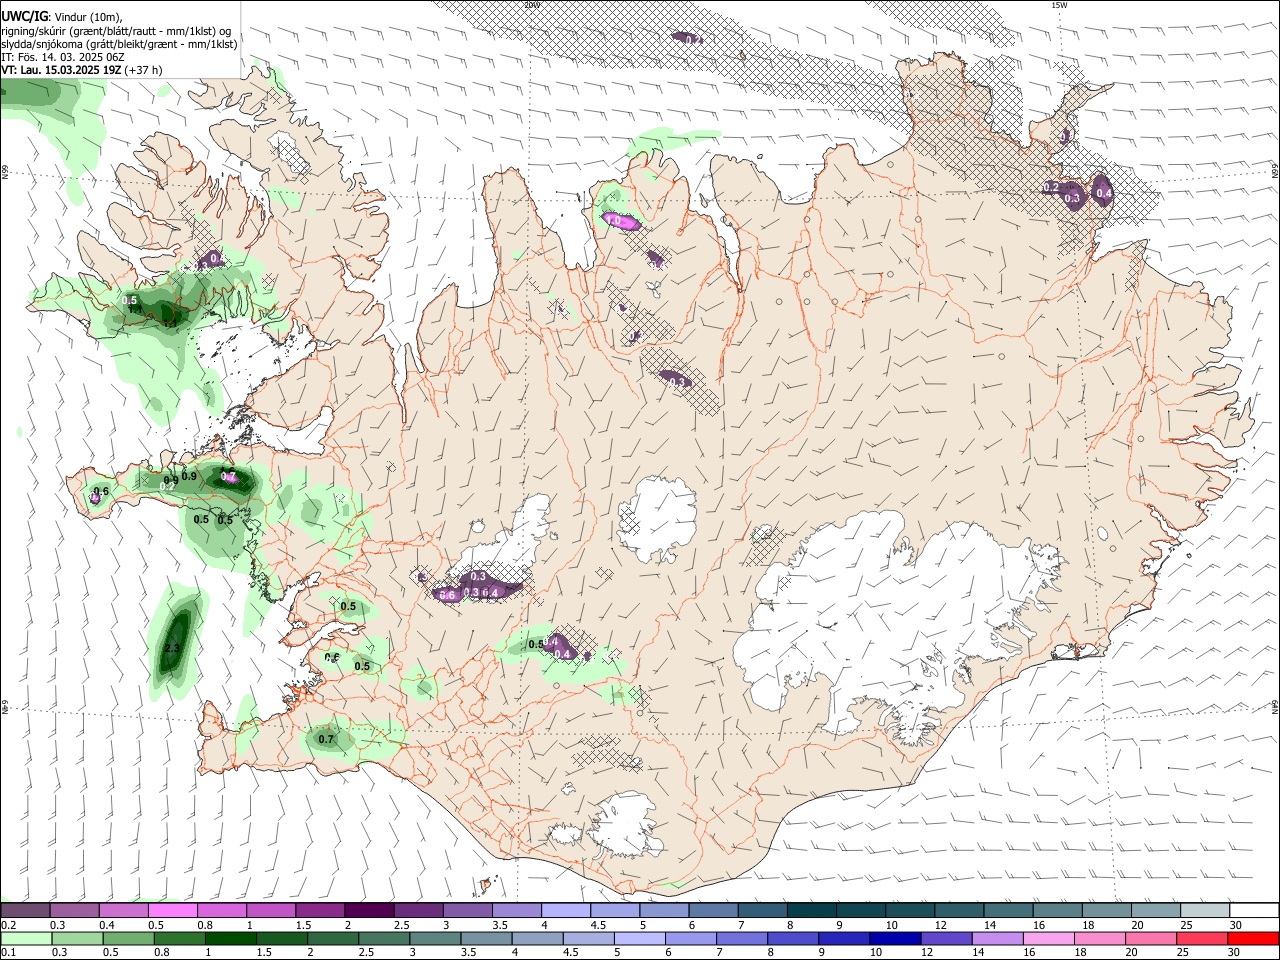Select the light gray 25–30 swatch in top legend row
The width and height of the screenshot is (1280, 960).
point(1205,910)
